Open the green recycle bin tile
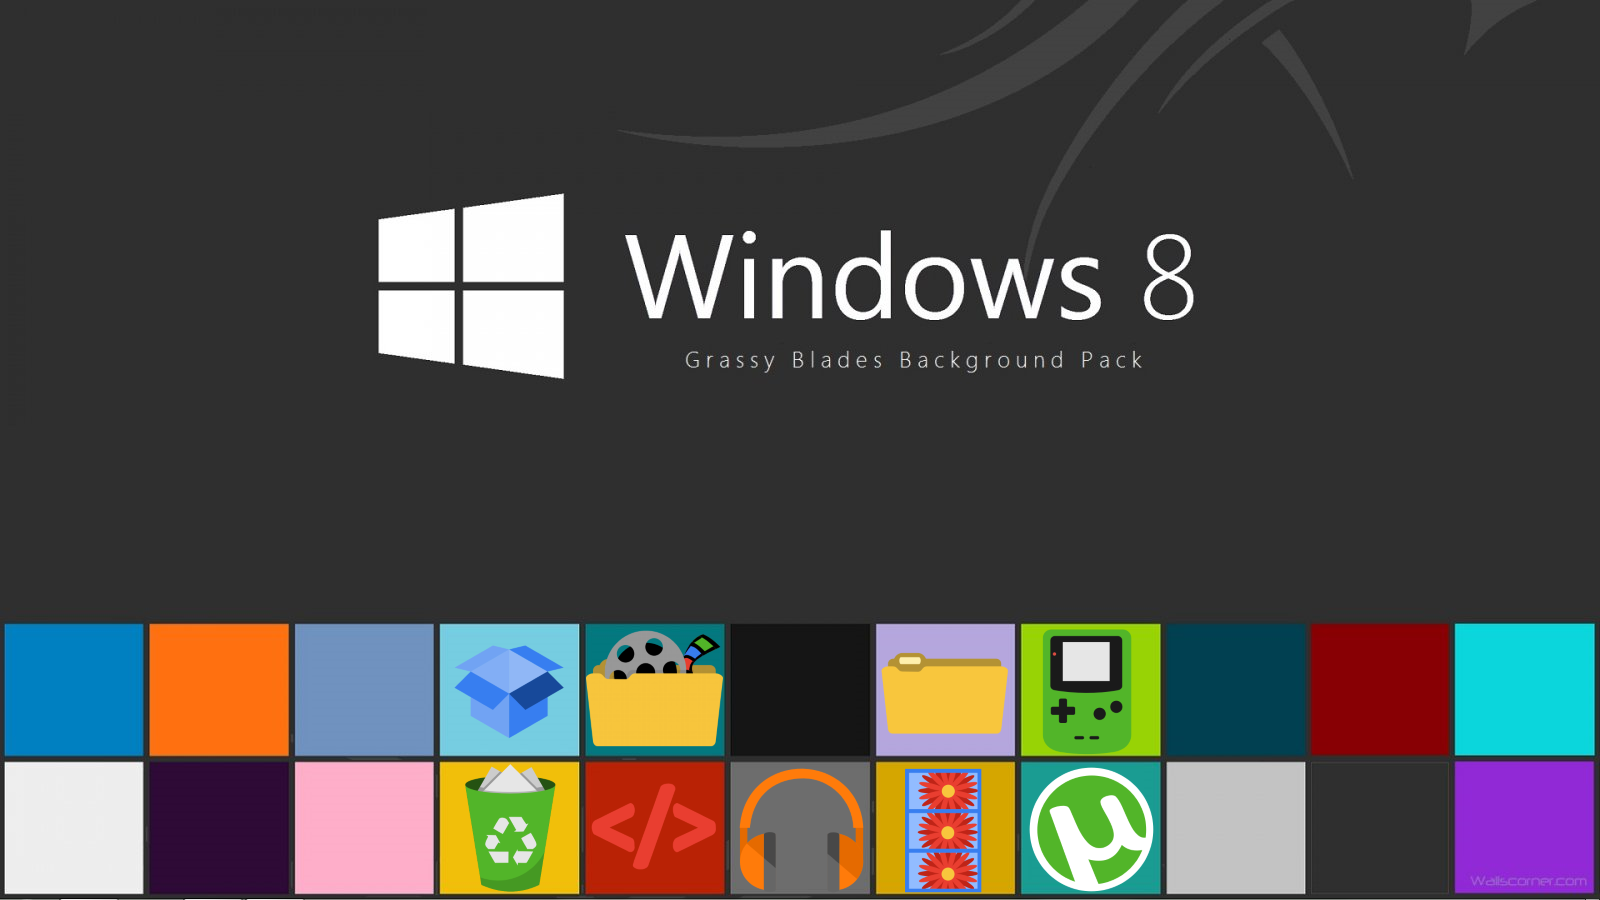 pos(509,828)
